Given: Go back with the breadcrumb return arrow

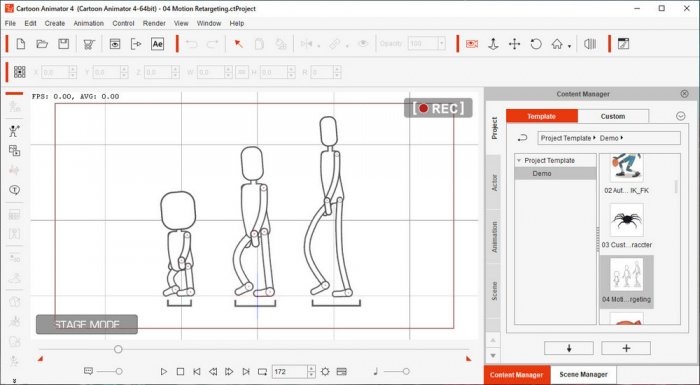Looking at the screenshot, I should pyautogui.click(x=522, y=138).
